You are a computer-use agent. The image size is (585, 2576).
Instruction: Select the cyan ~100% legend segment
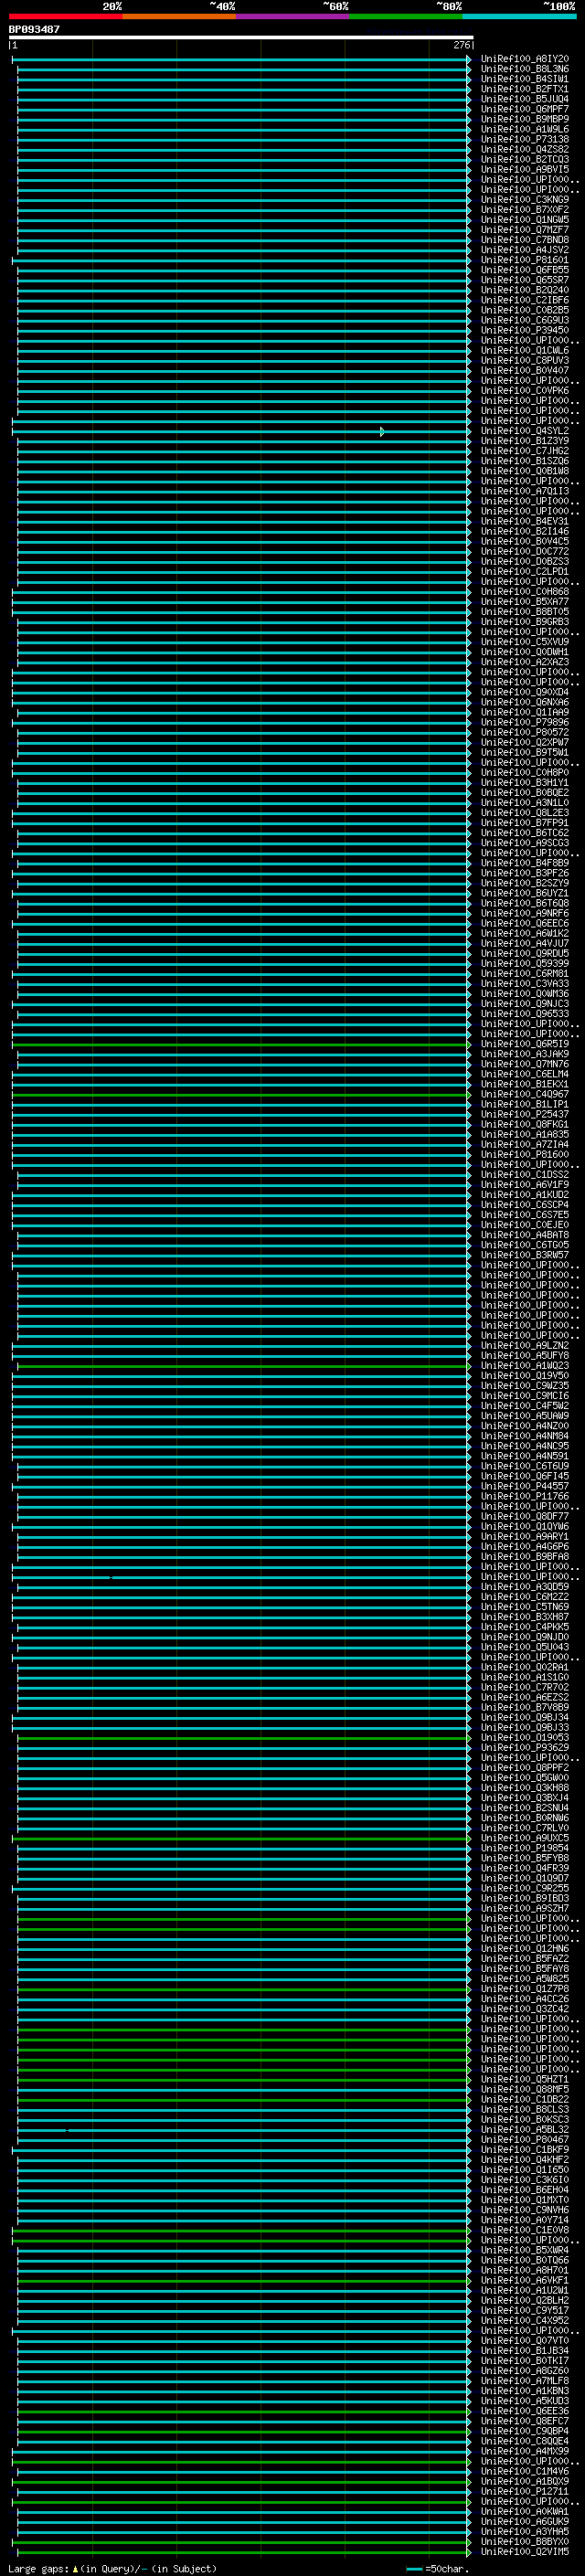point(519,16)
